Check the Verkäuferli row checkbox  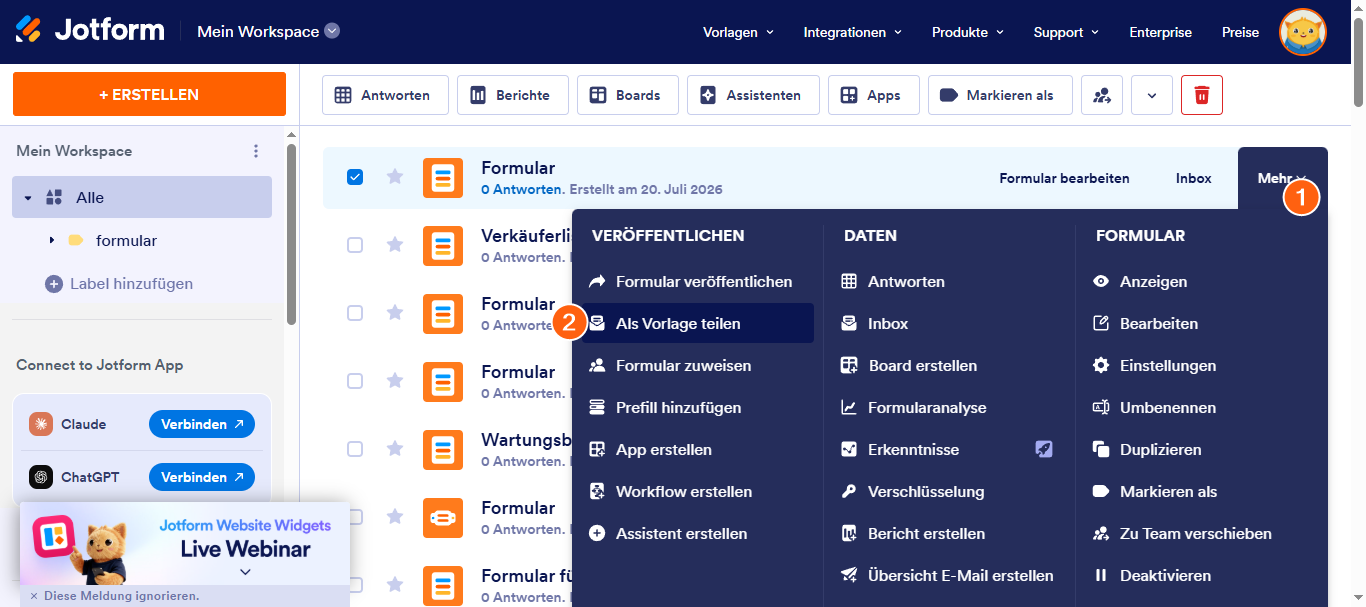[x=355, y=245]
